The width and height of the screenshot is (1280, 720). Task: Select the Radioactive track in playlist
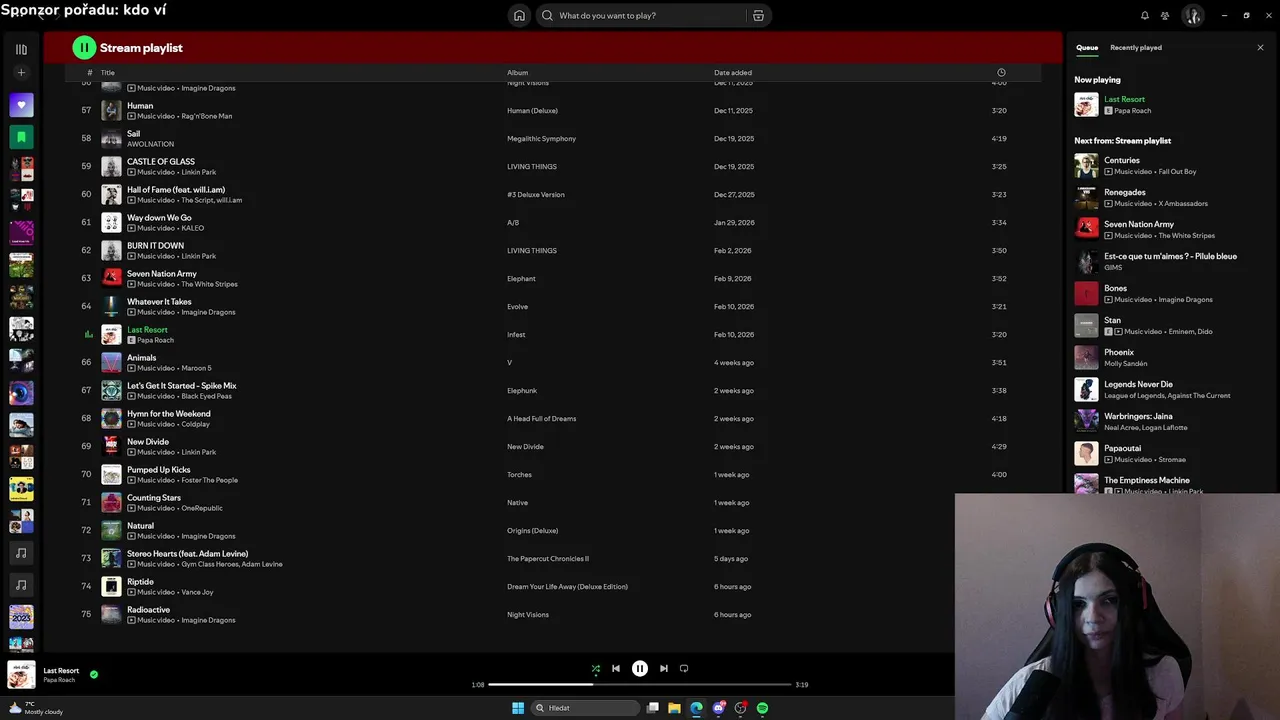click(x=148, y=609)
